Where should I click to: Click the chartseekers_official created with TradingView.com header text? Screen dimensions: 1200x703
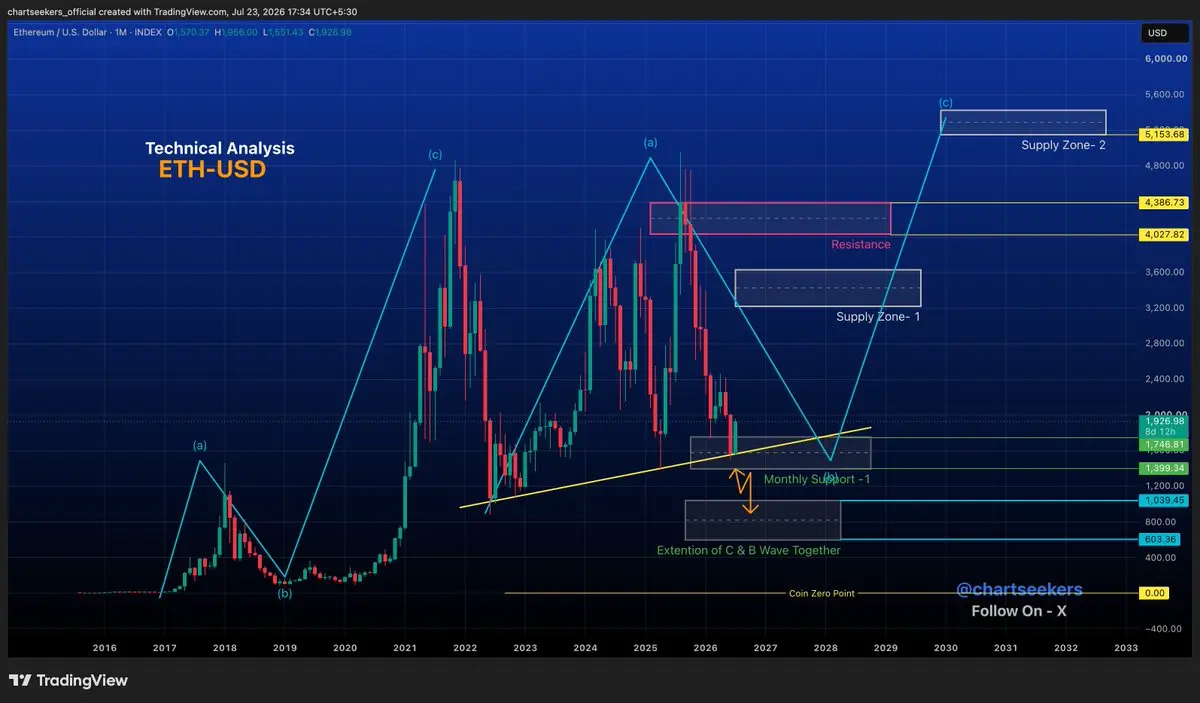point(180,11)
